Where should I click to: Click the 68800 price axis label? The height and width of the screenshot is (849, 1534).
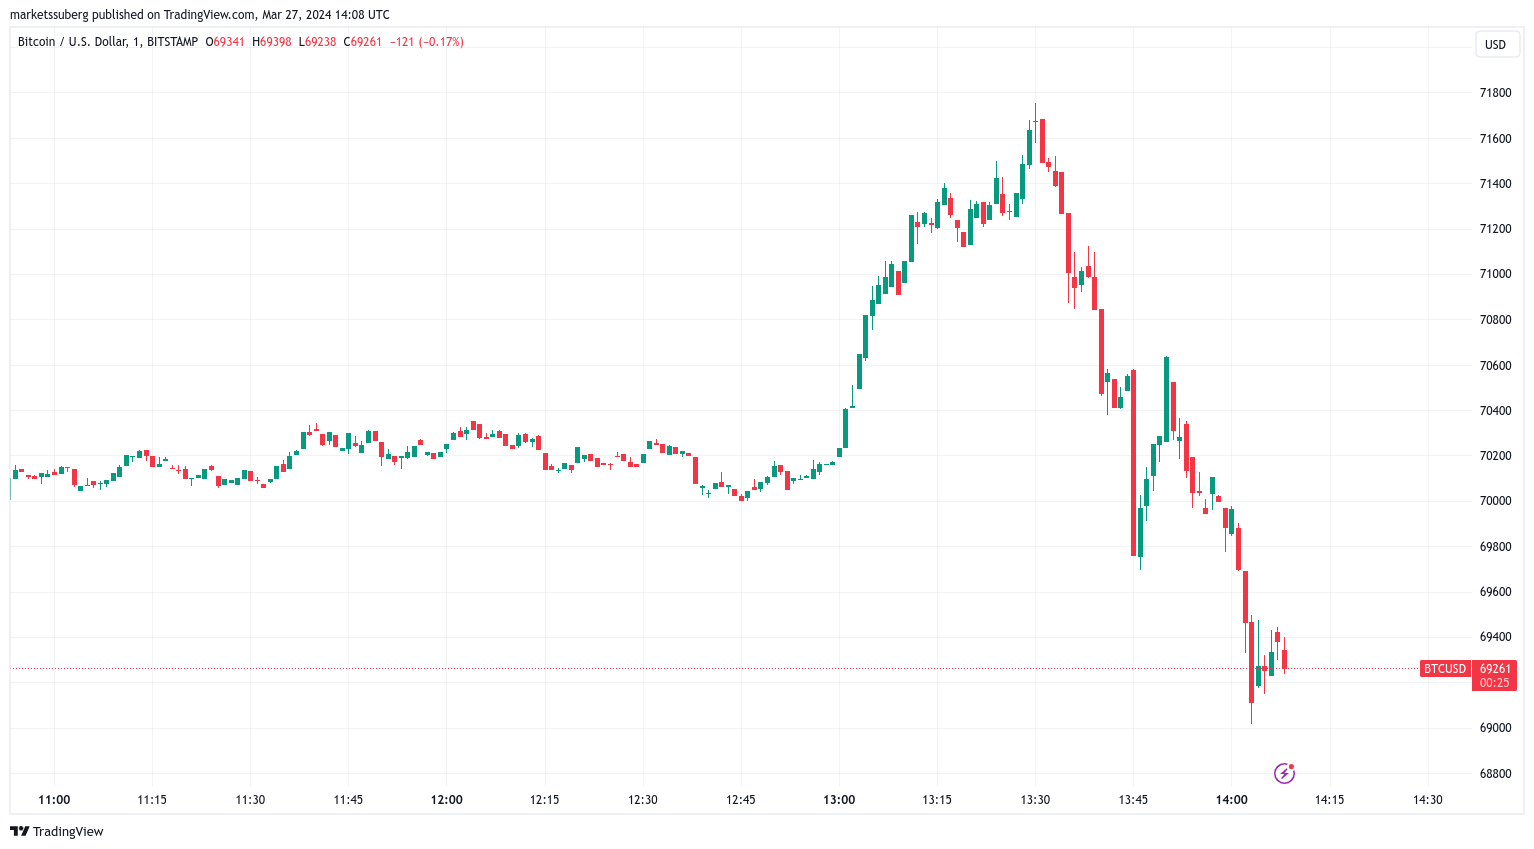click(x=1496, y=774)
